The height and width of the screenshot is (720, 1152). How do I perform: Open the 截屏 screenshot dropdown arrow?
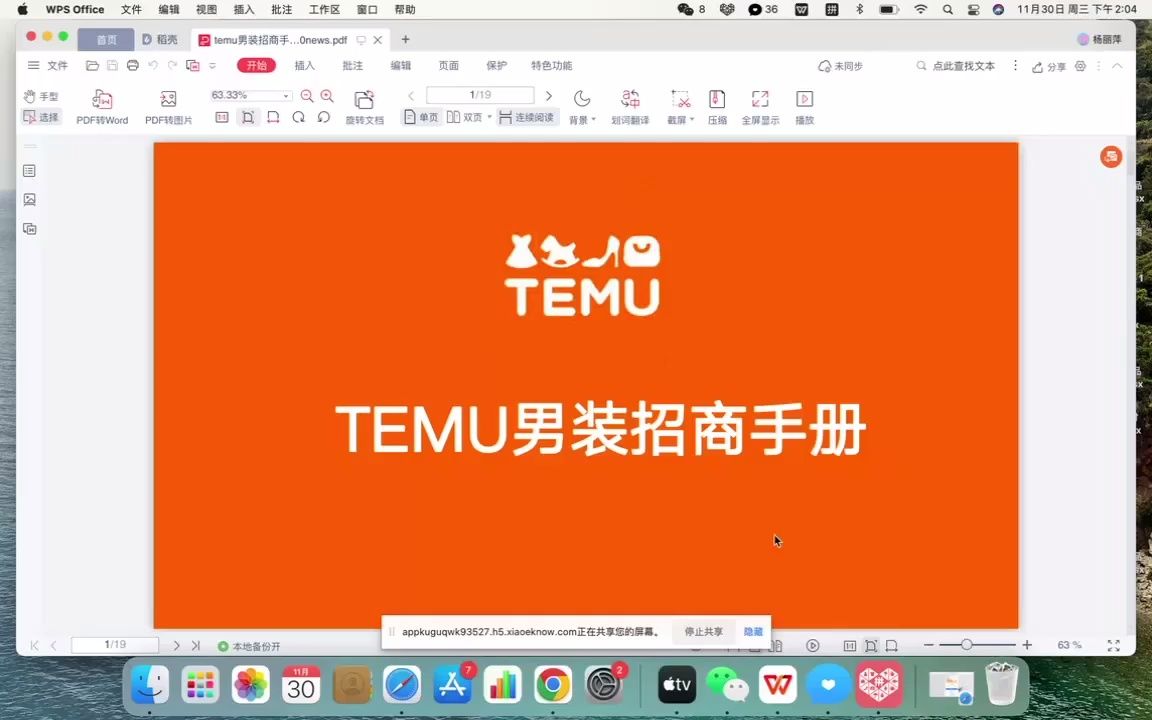tap(694, 119)
